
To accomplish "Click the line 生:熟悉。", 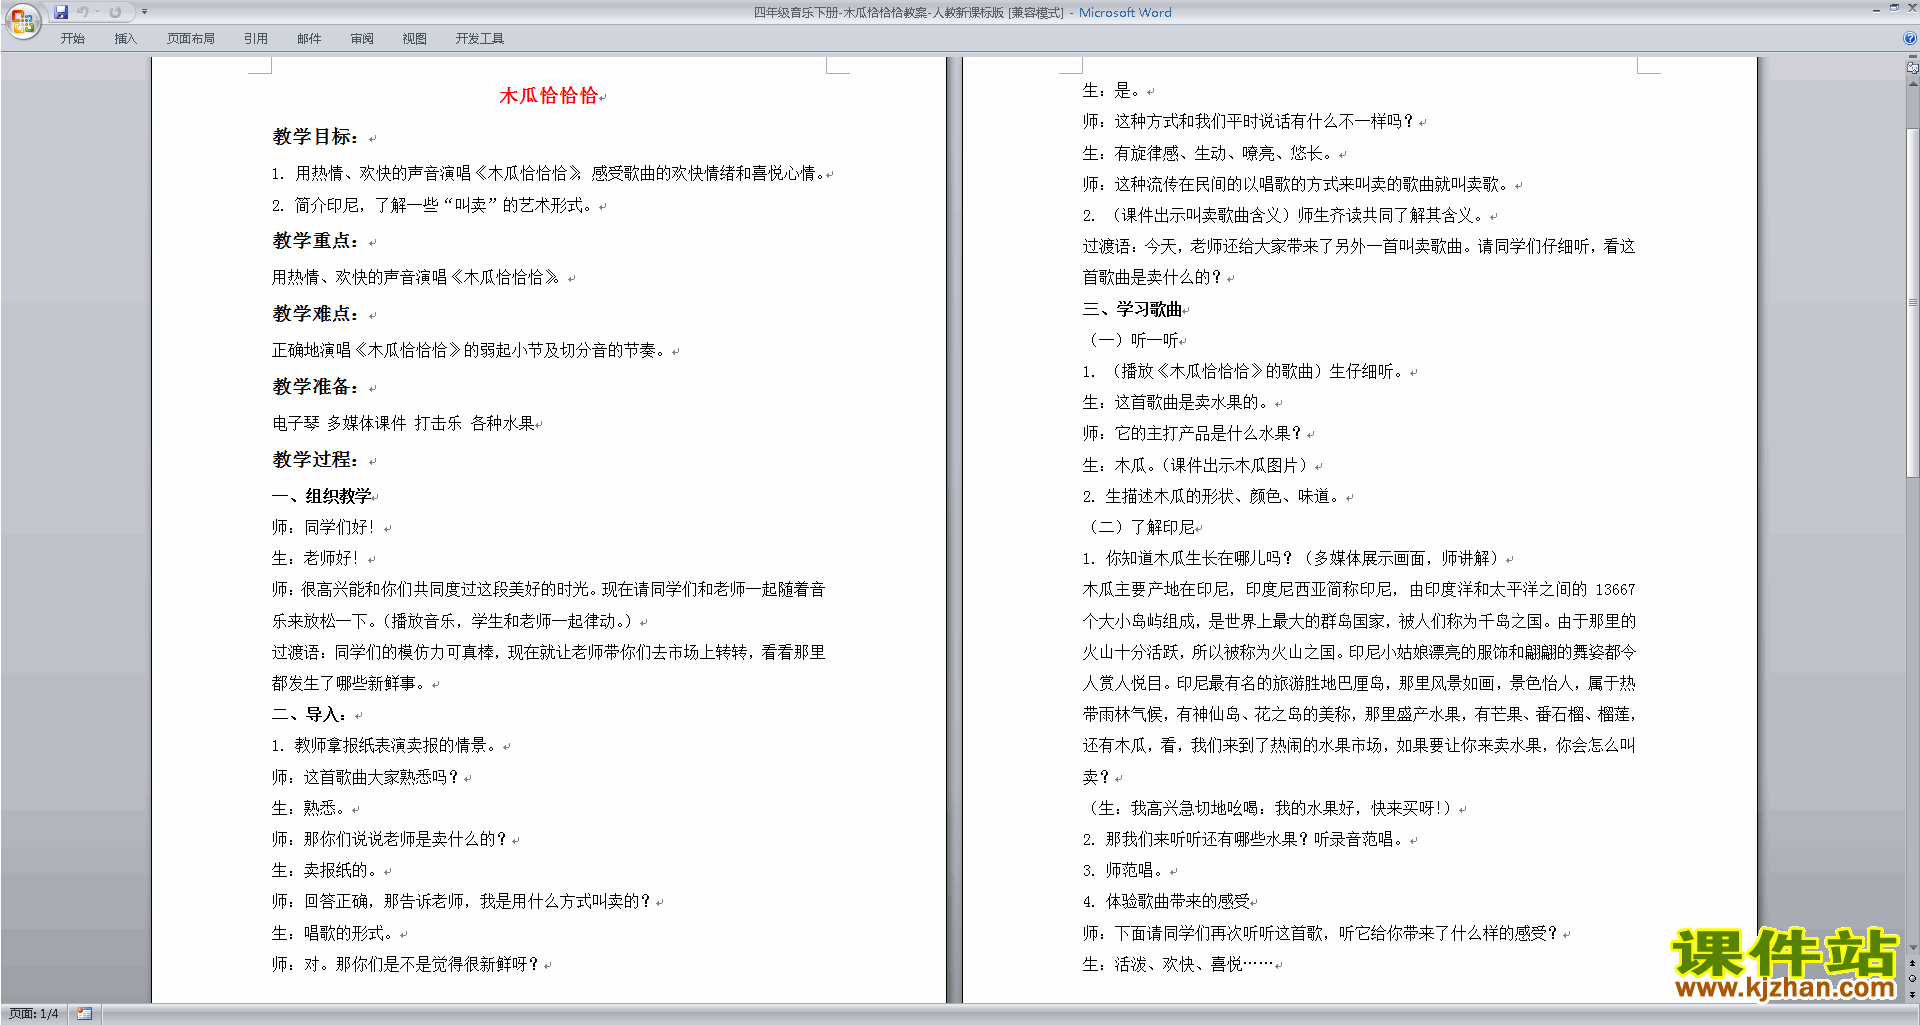I will coord(308,808).
